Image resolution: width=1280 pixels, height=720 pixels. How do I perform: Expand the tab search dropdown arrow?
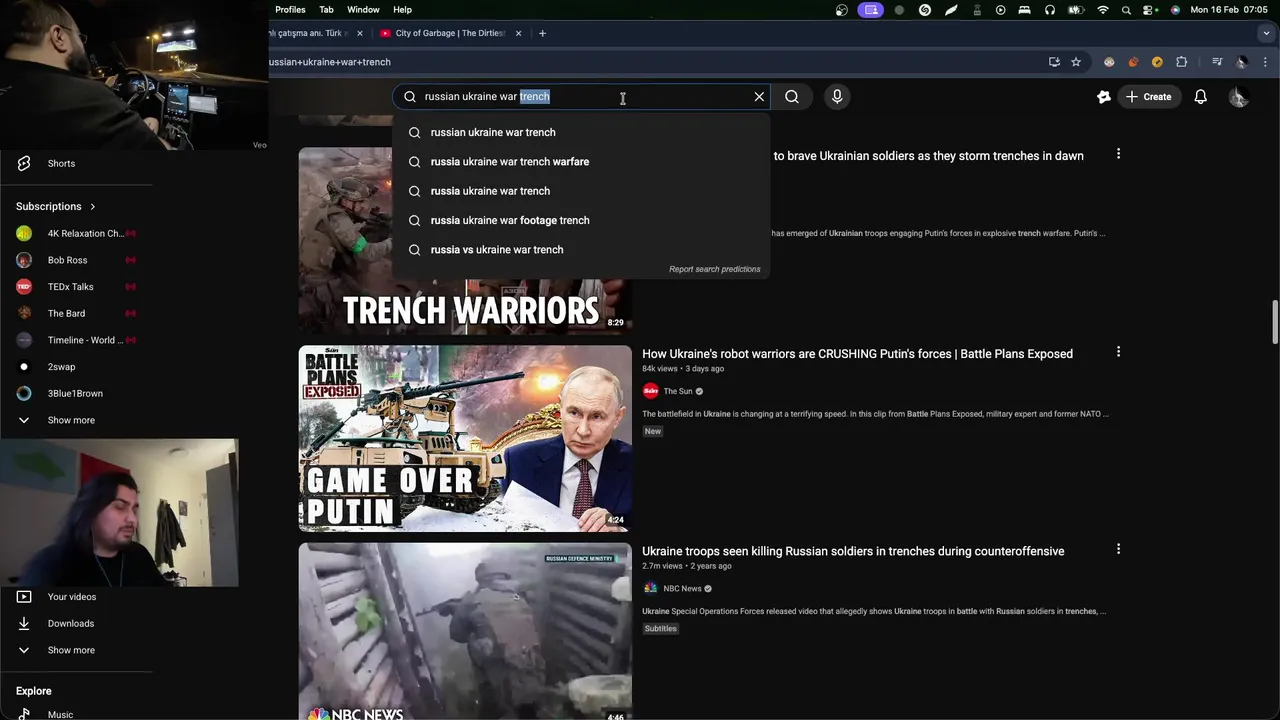pyautogui.click(x=1266, y=33)
